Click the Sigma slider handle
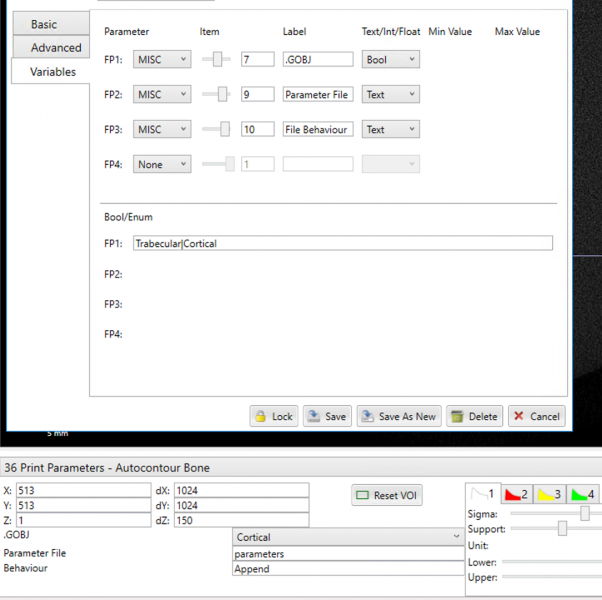Image resolution: width=602 pixels, height=600 pixels. pos(585,513)
